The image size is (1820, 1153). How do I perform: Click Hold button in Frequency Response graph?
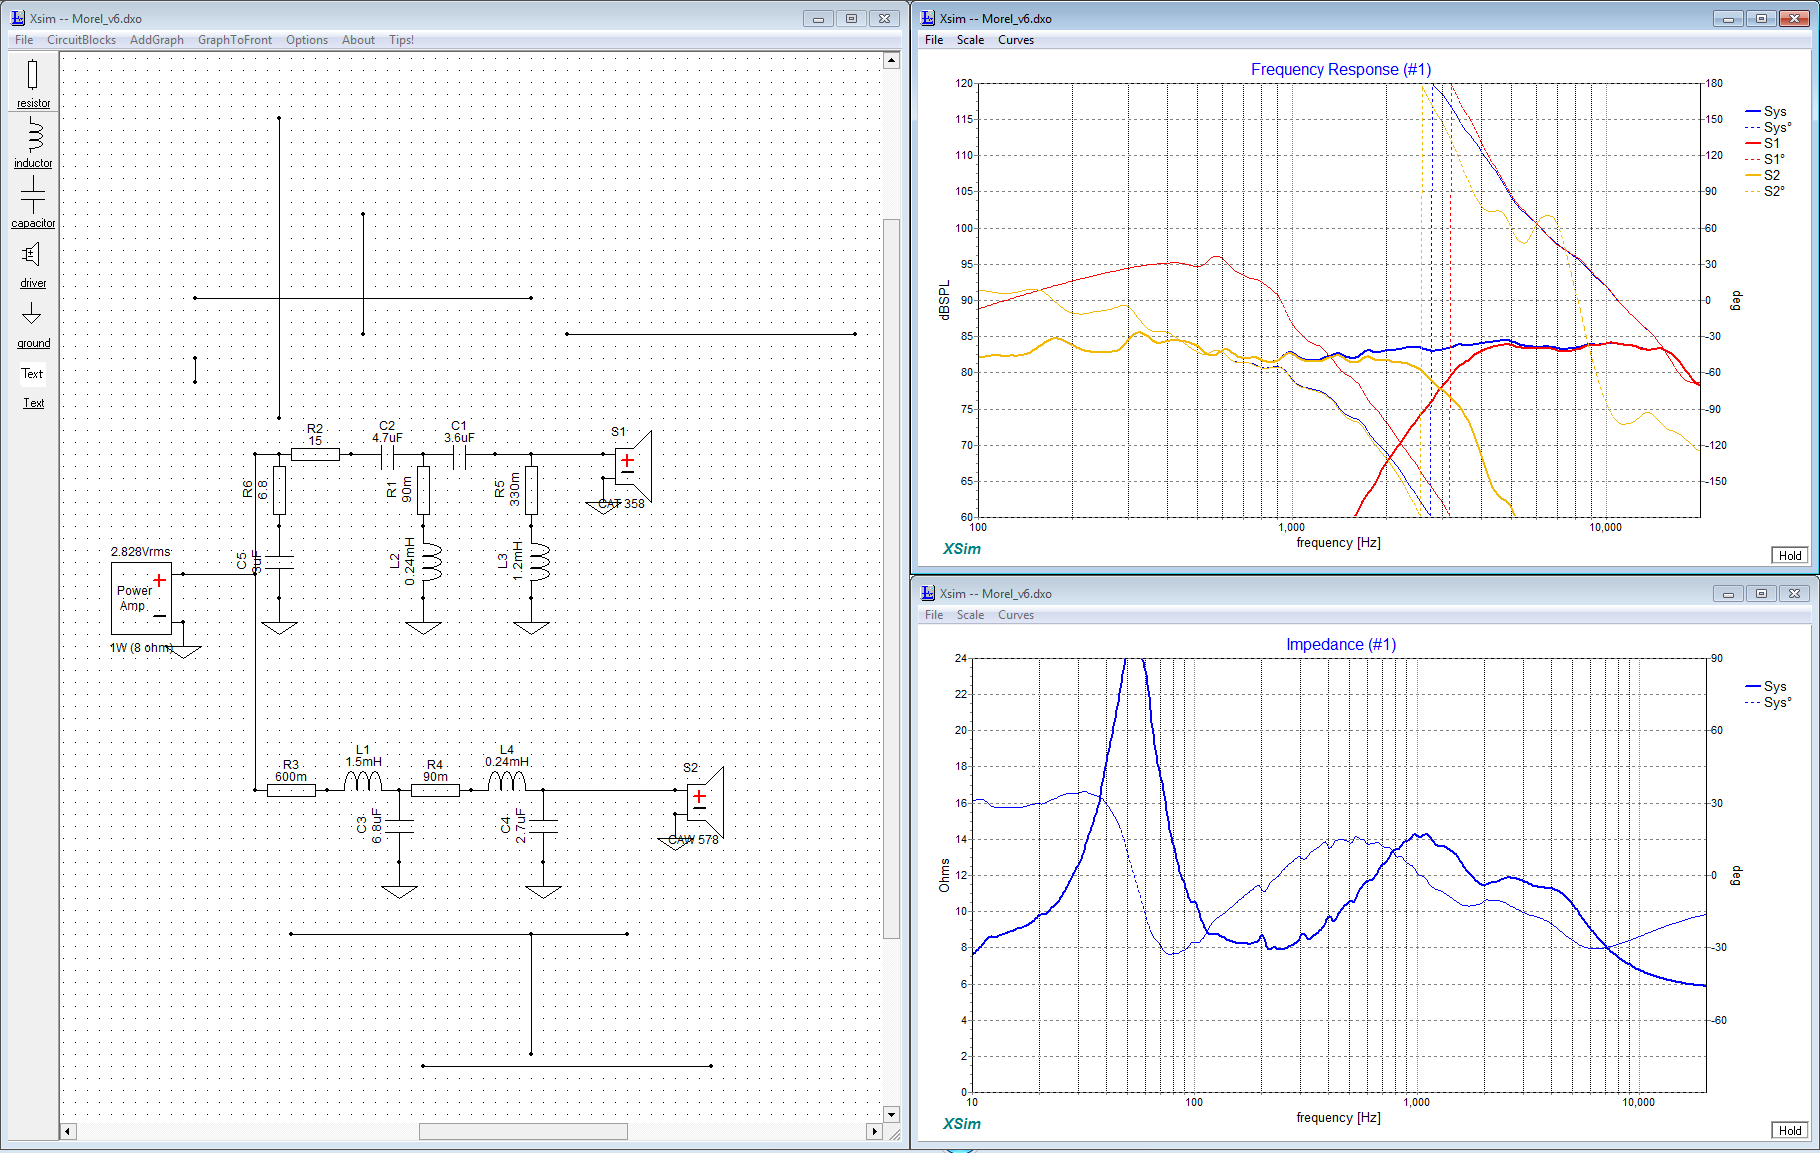coord(1790,555)
